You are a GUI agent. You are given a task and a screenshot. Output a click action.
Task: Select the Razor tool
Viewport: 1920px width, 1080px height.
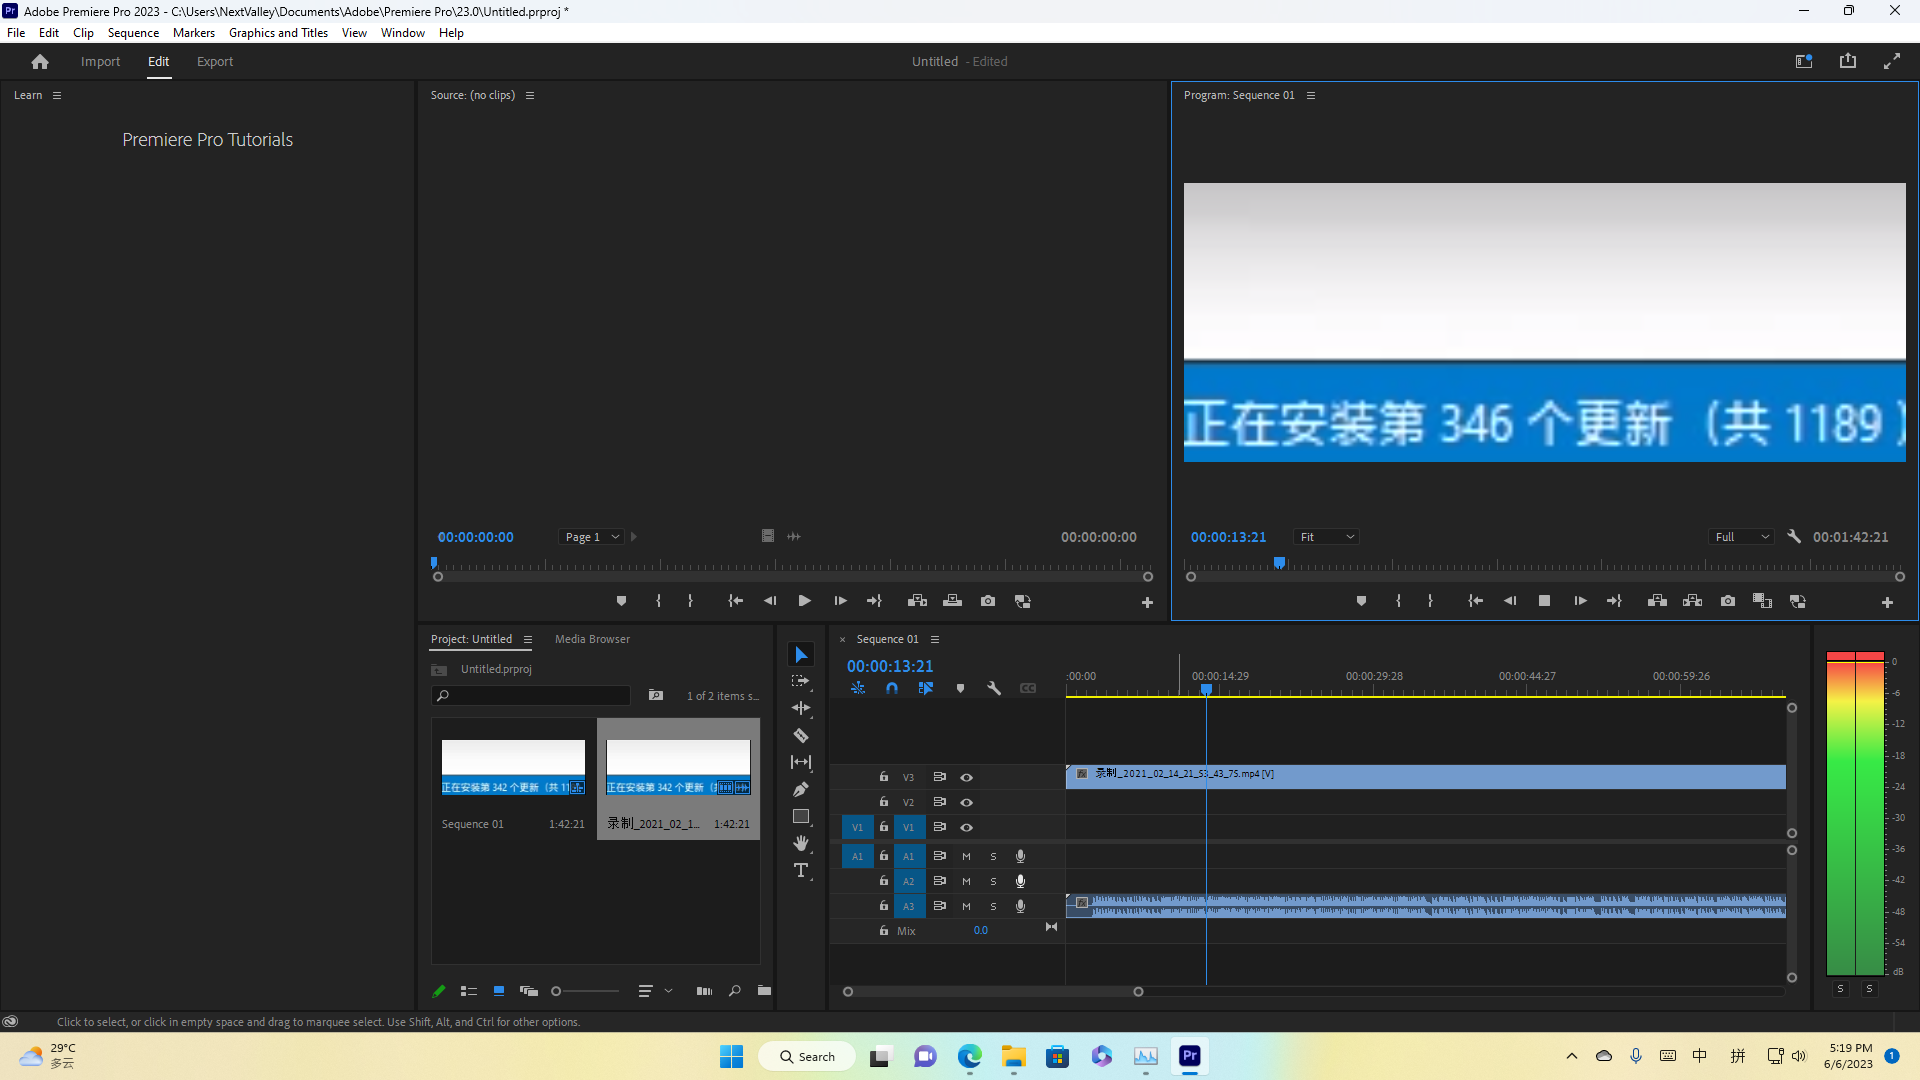pos(801,736)
